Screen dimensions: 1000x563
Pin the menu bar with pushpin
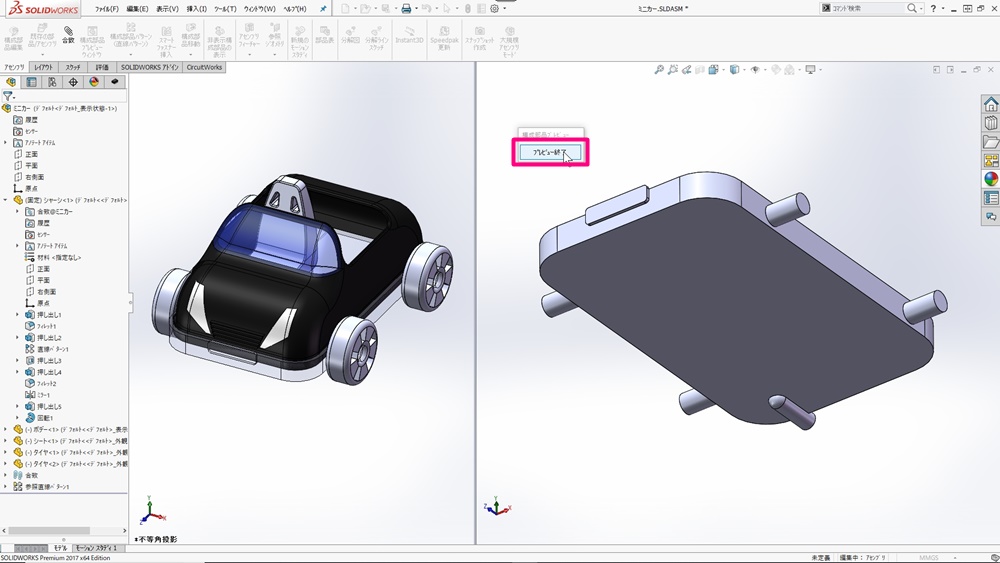[x=323, y=9]
